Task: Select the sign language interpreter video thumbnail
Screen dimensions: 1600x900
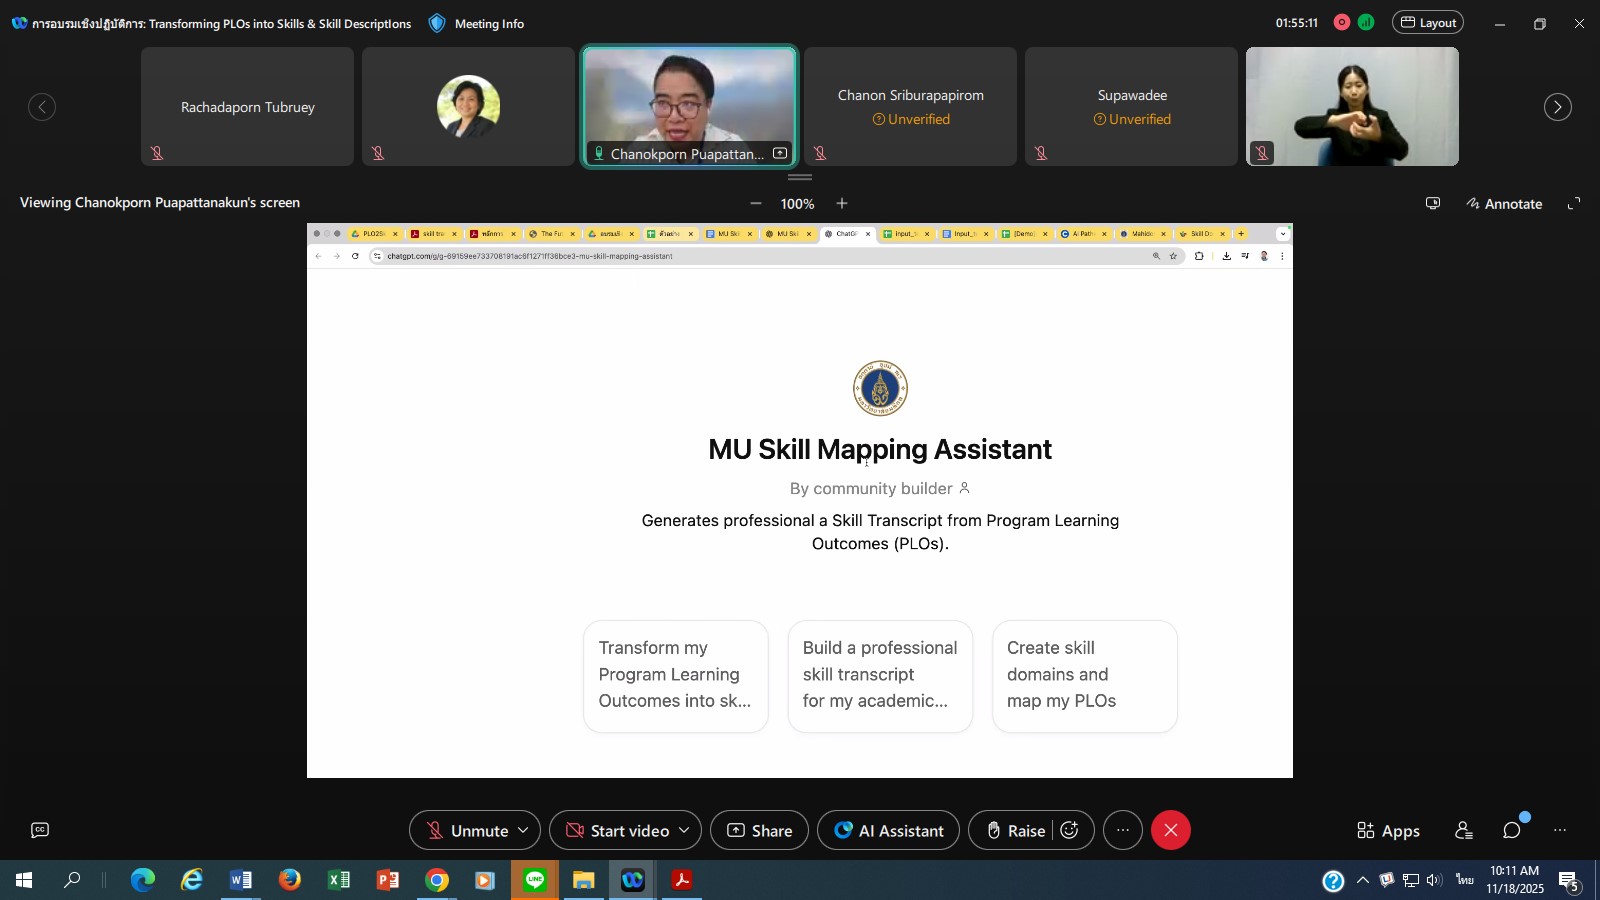Action: click(x=1352, y=106)
